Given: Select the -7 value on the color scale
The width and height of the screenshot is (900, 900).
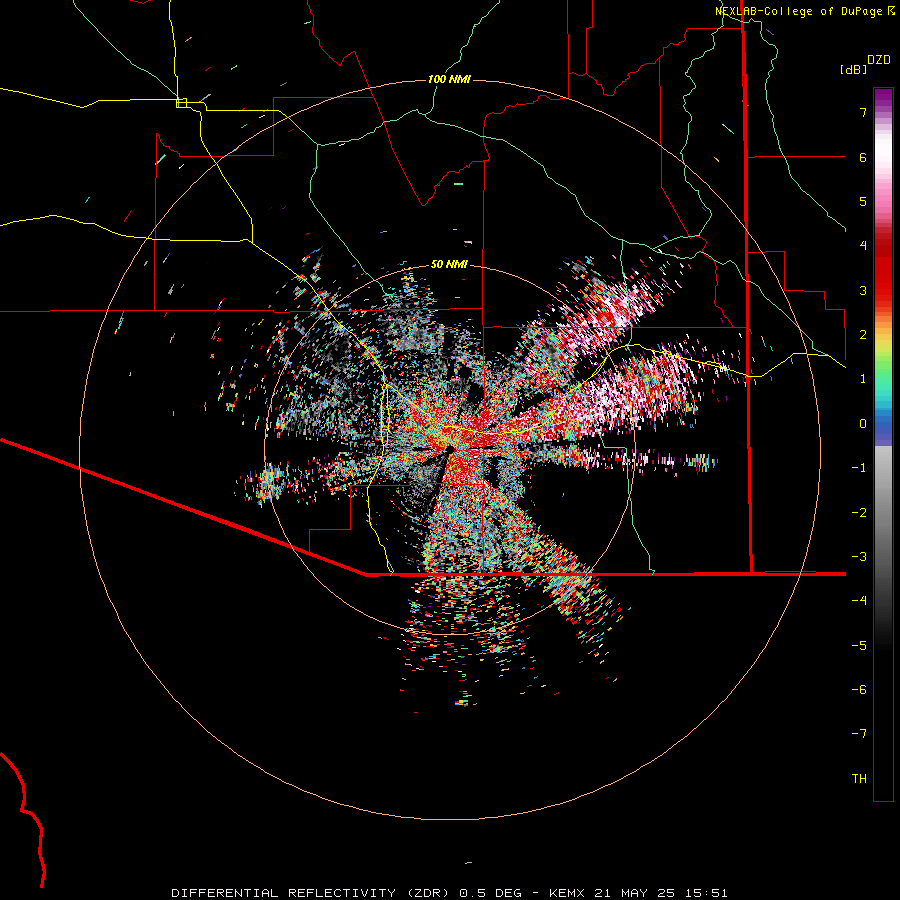Looking at the screenshot, I should 859,734.
